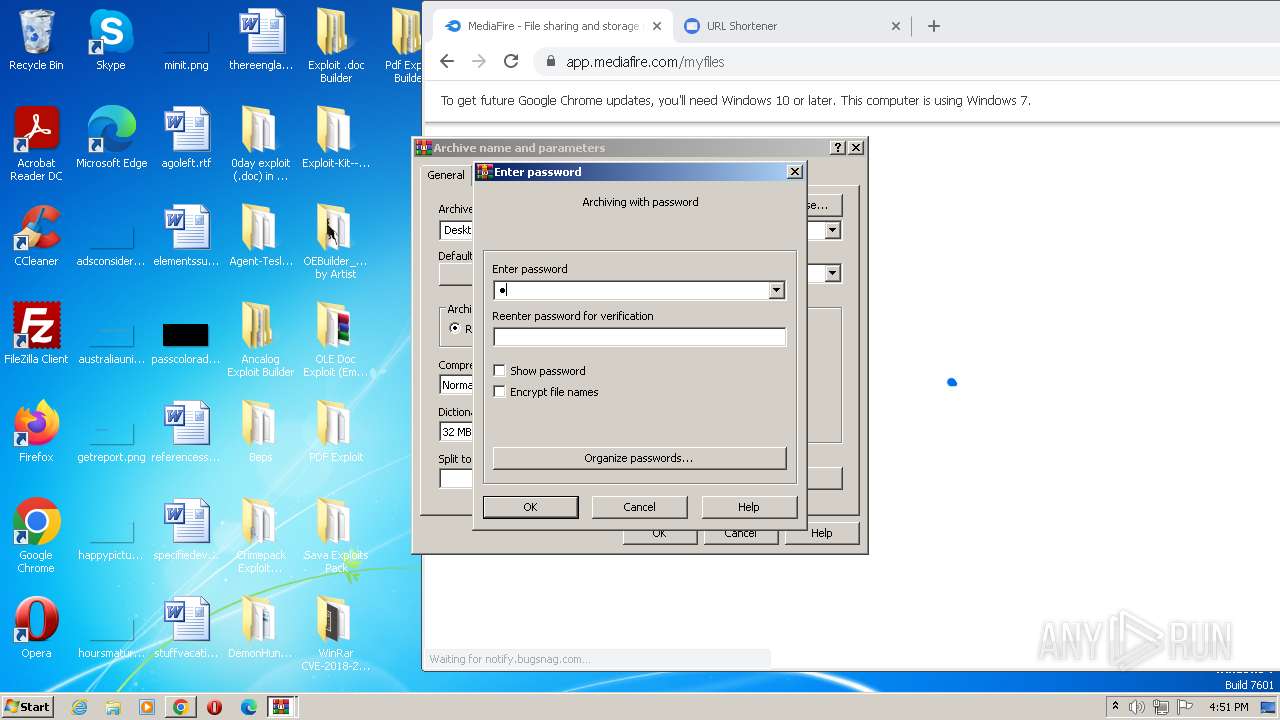
Task: Open Google Chrome desktop shortcut
Action: pyautogui.click(x=36, y=536)
